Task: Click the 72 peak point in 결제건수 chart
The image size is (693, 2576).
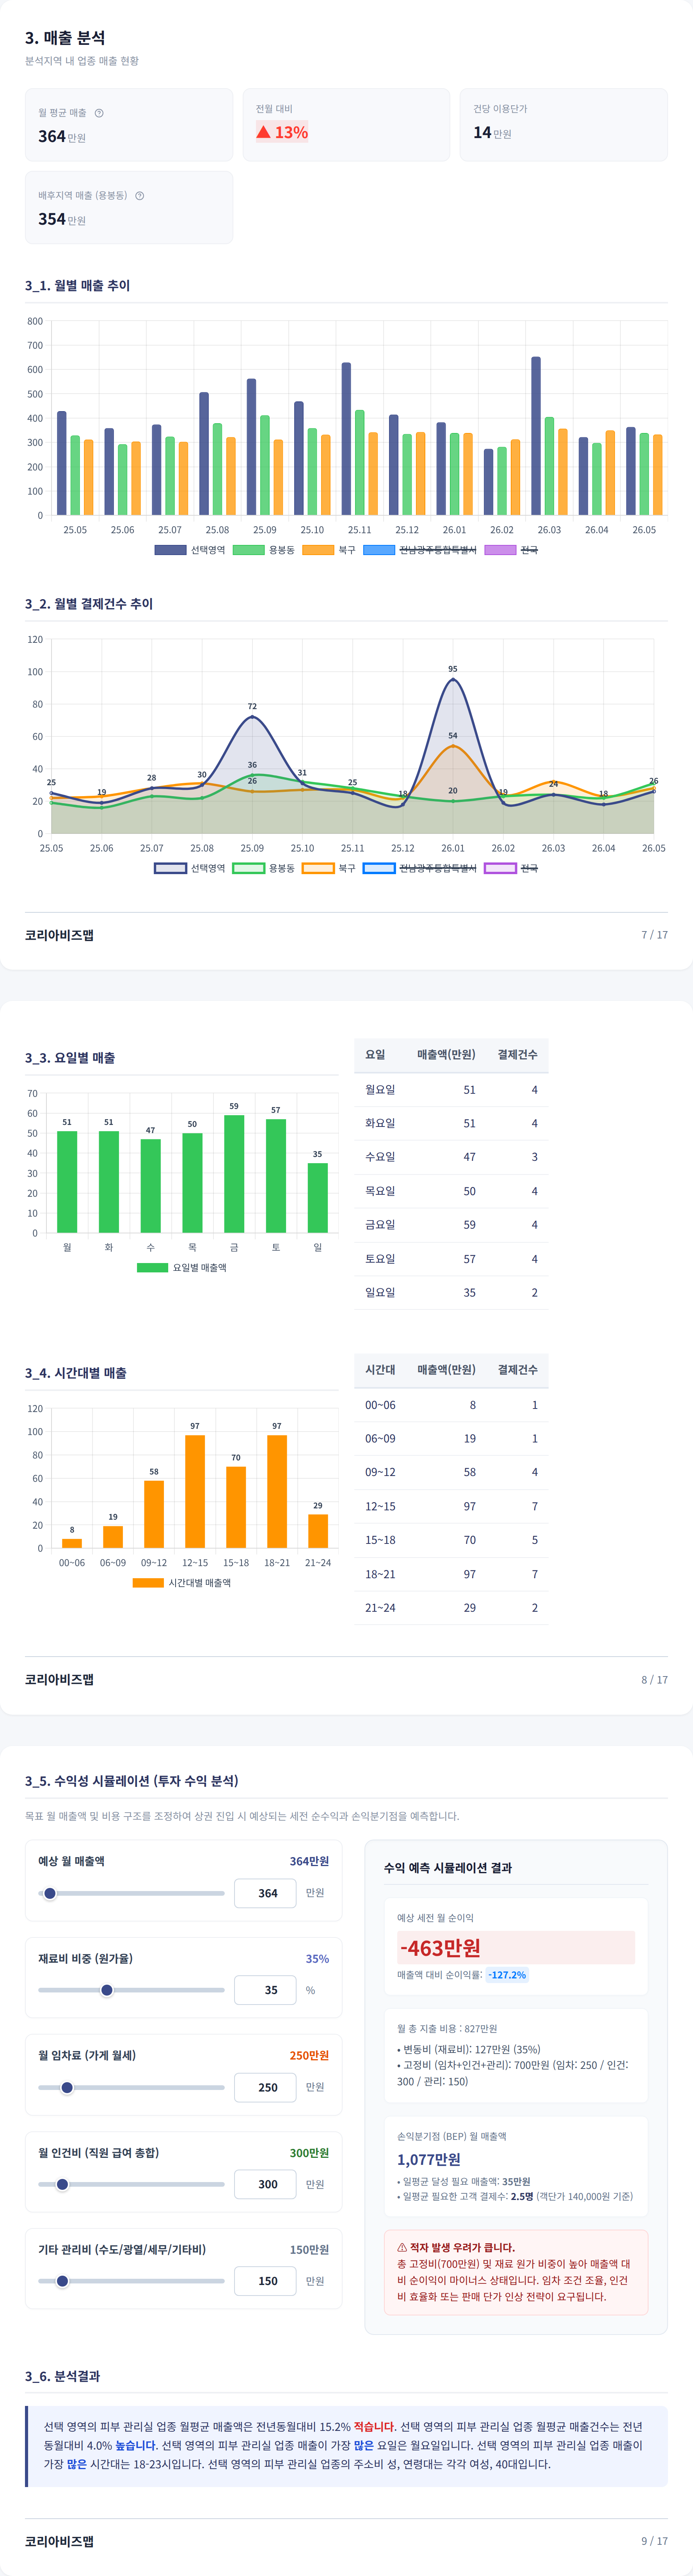Action: [x=252, y=717]
